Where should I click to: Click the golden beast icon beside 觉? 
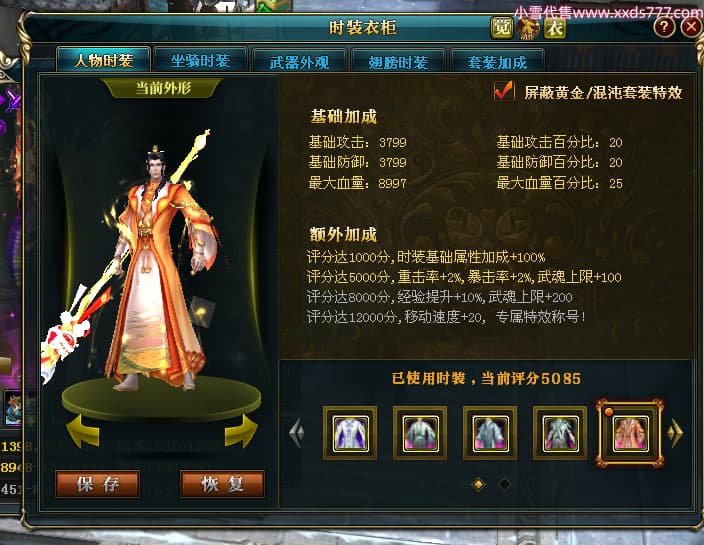tap(528, 28)
